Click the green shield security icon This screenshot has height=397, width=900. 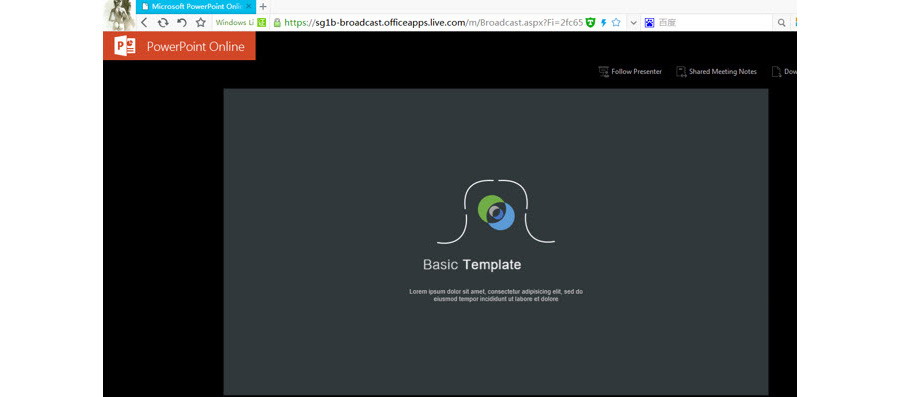coord(591,22)
